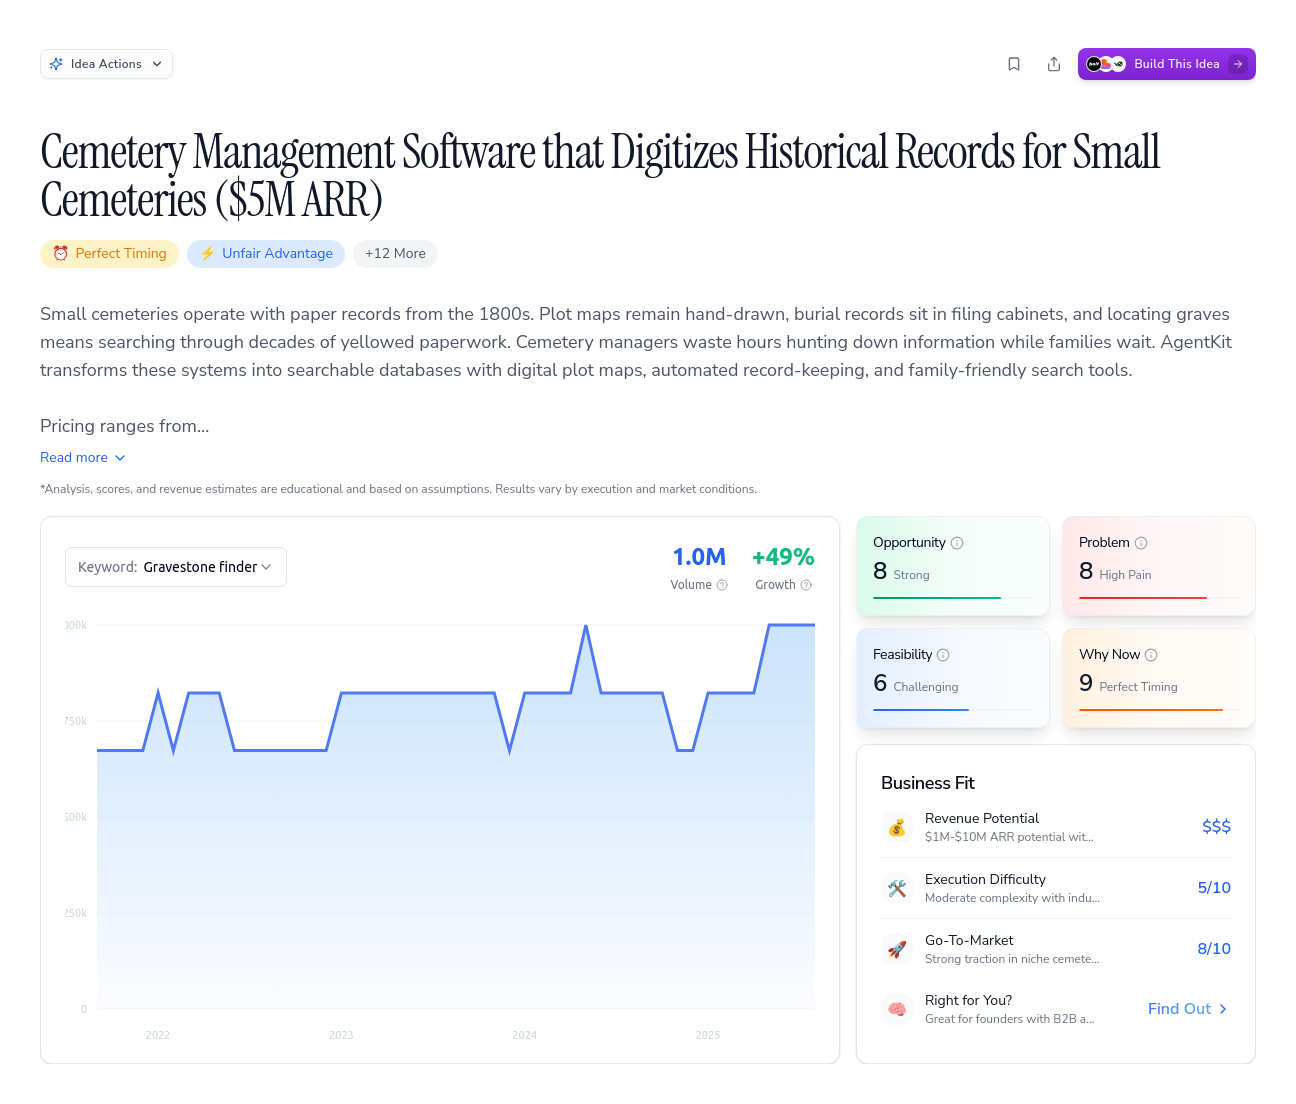Viewport: 1296px width, 1104px height.
Task: Open the Execution Difficulty row
Action: coord(1055,888)
